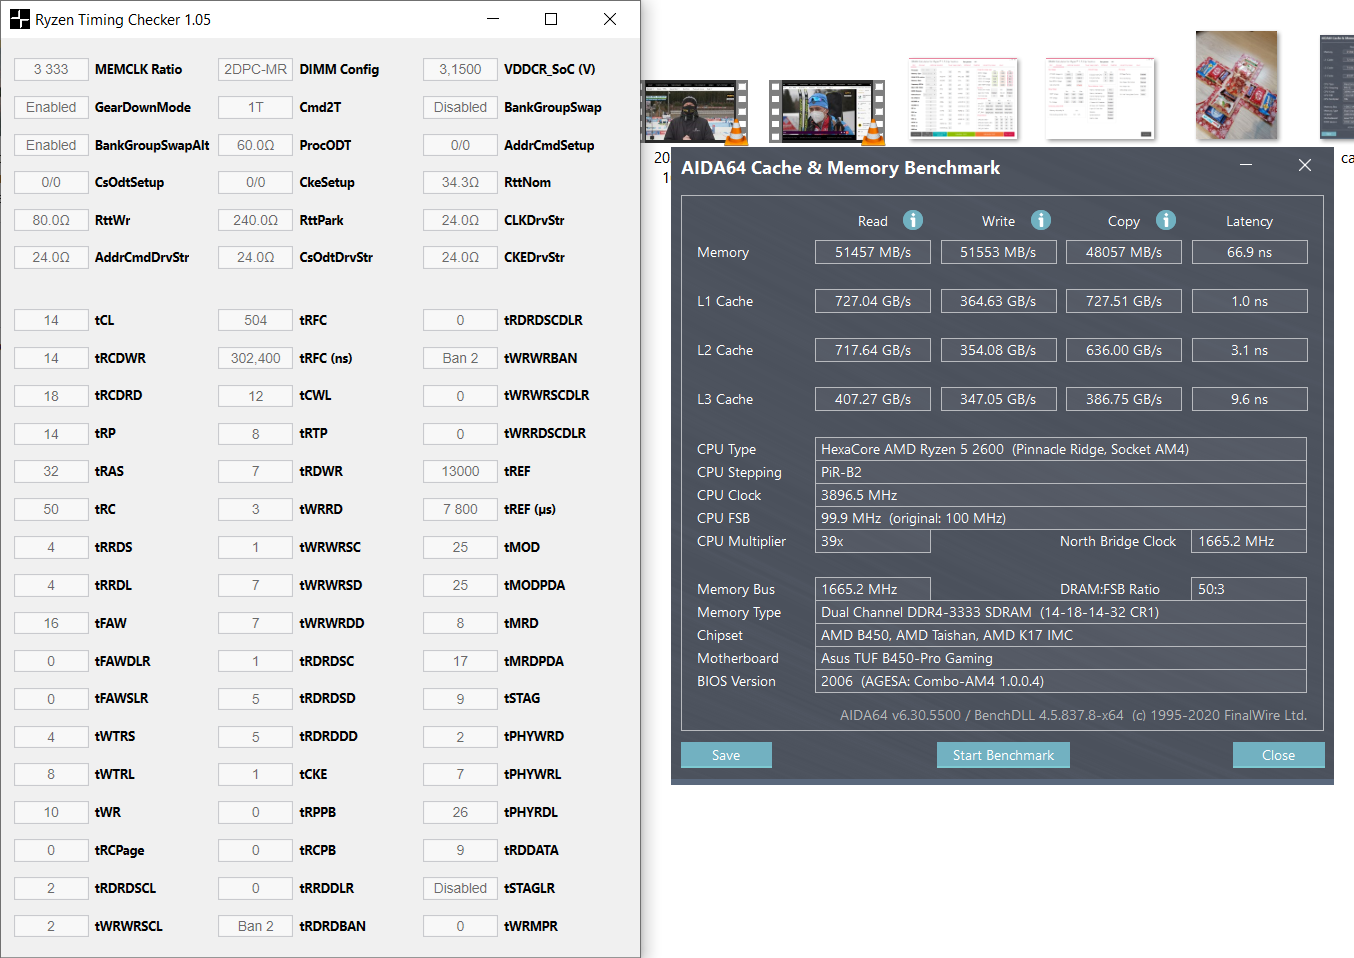Click the Read info icon in AIDA64
This screenshot has height=958, width=1354.
pos(913,220)
